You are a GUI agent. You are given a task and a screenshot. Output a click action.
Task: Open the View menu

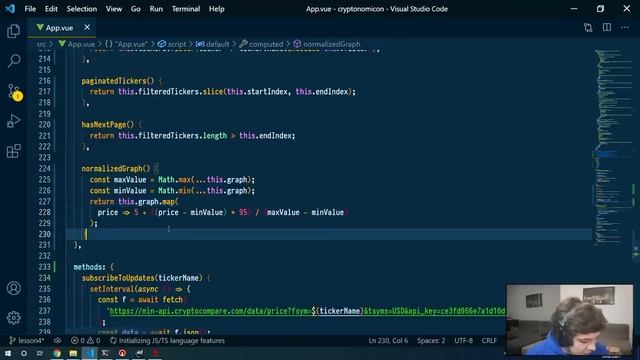click(x=114, y=9)
